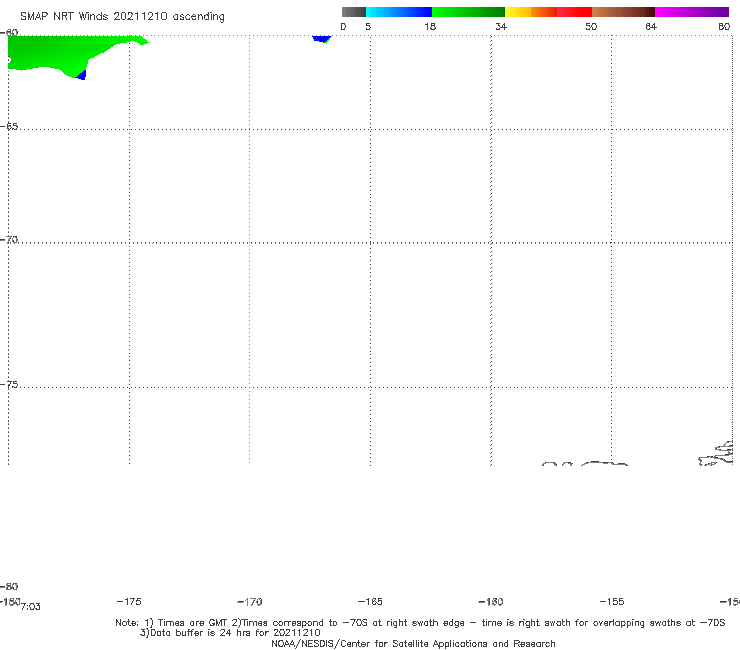Click the colorbar label 50
The width and height of the screenshot is (740, 650).
click(591, 26)
